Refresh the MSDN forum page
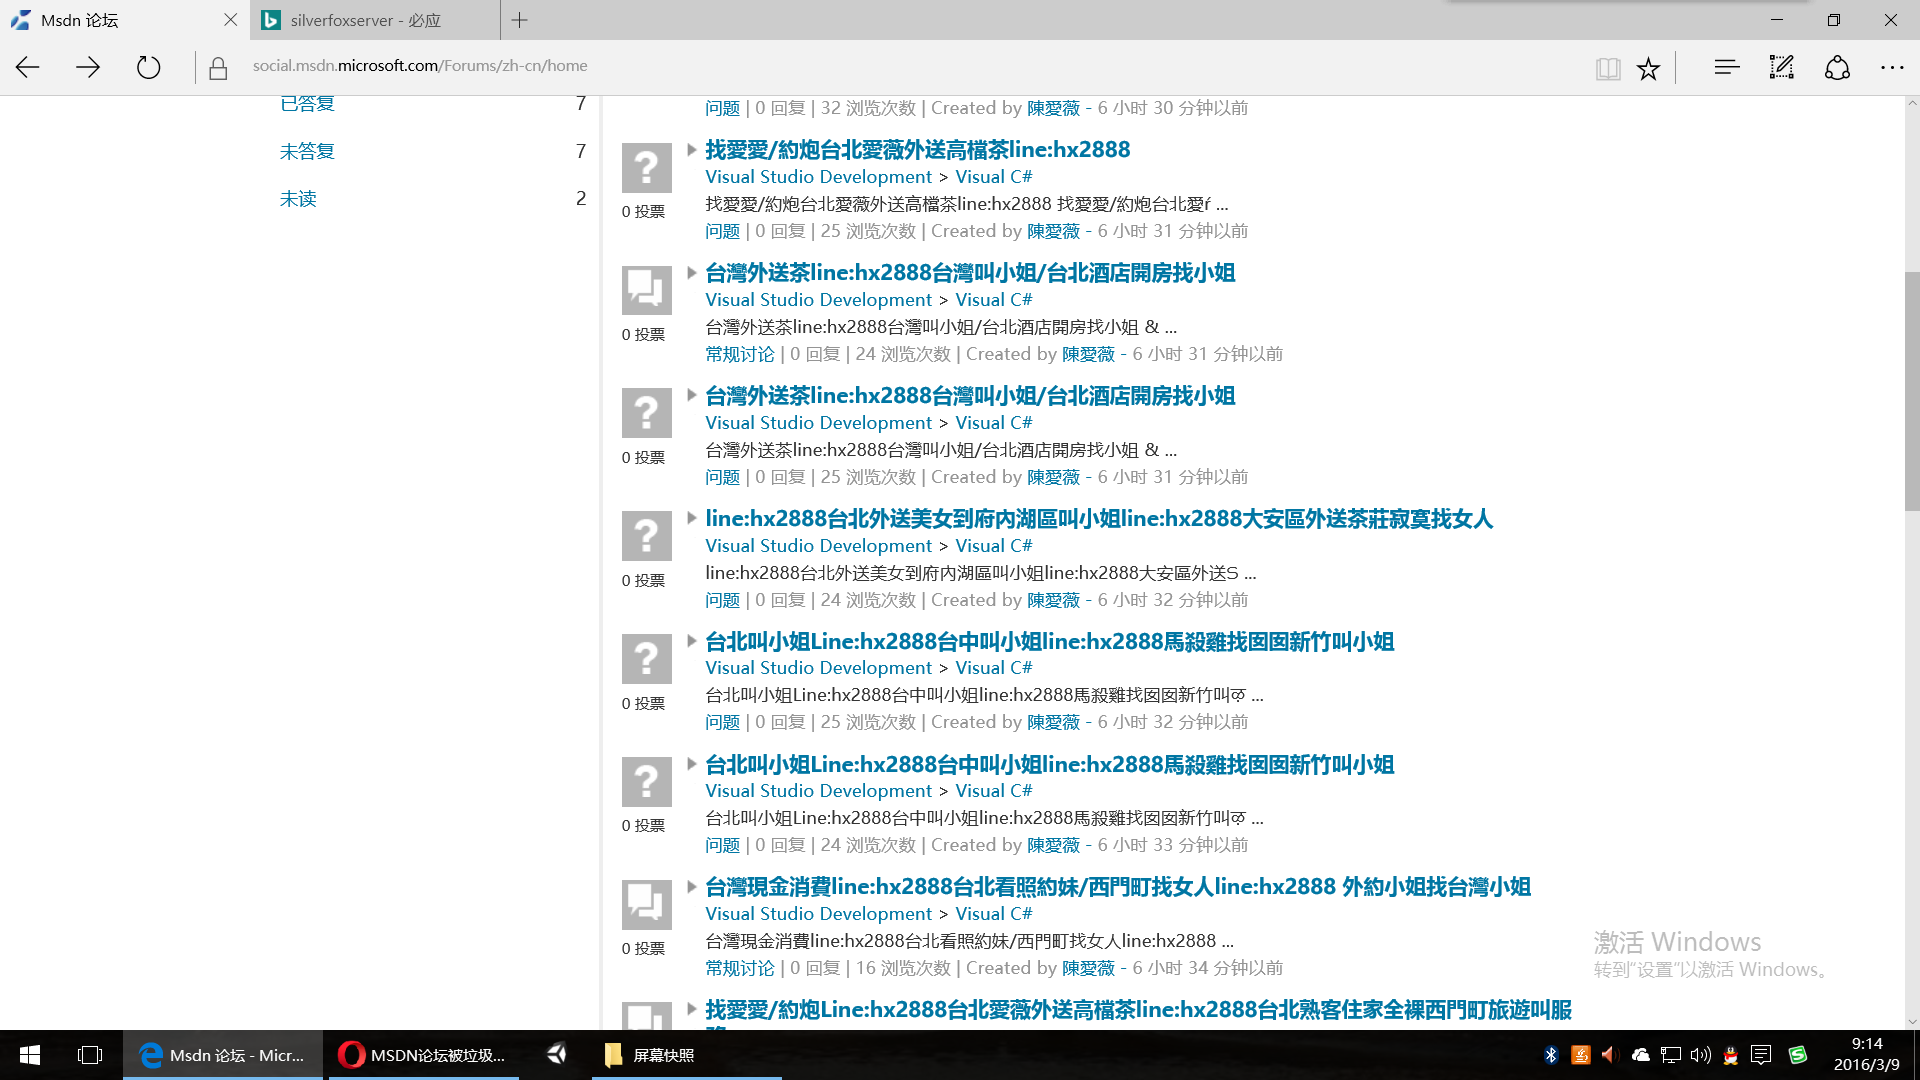Screen dimensions: 1920x1080 (148, 67)
